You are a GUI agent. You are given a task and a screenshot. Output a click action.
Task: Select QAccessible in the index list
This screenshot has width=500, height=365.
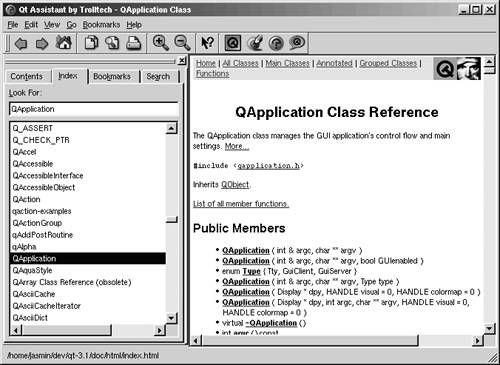coord(88,164)
